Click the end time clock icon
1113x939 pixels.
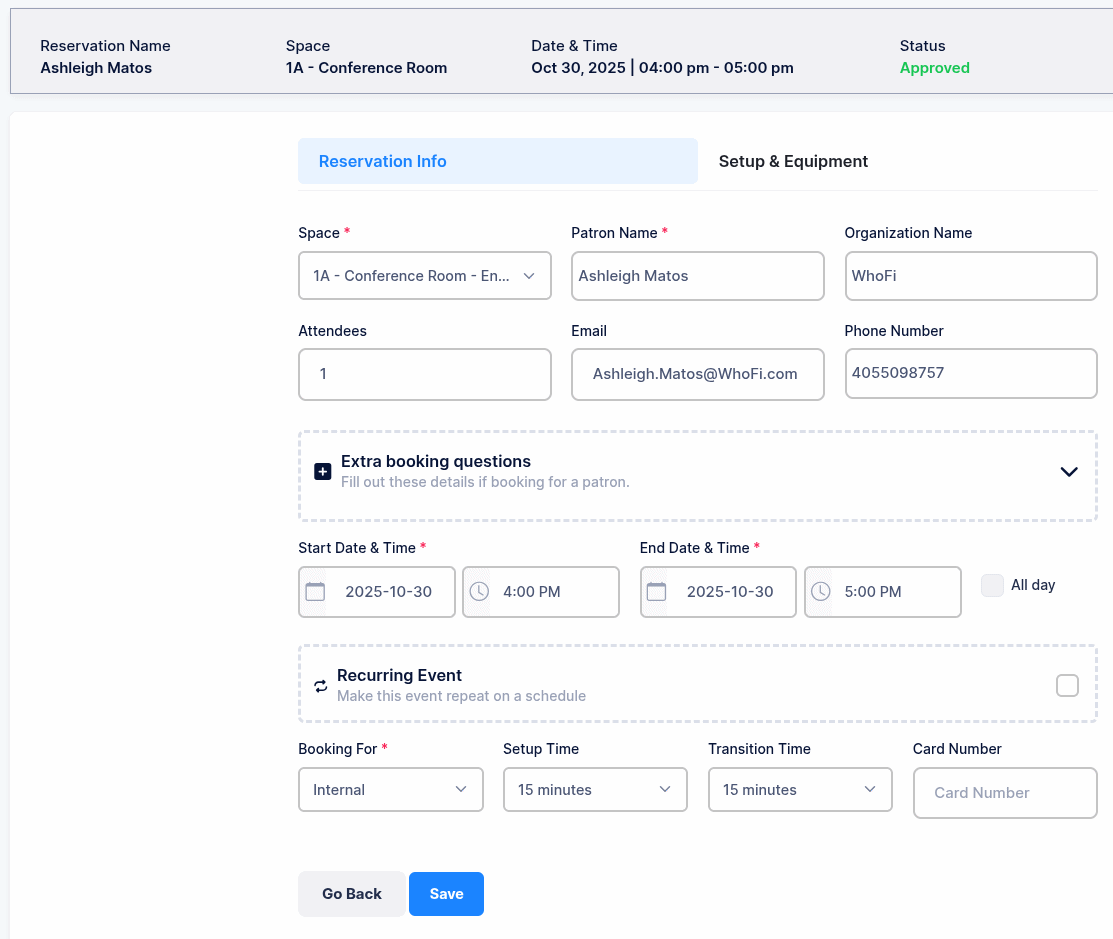pos(821,592)
